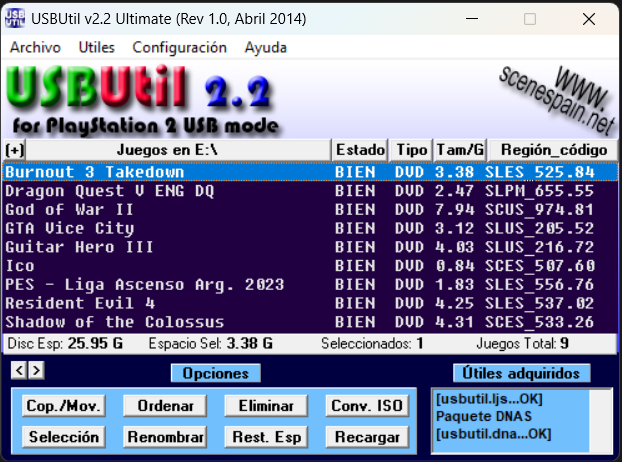
Task: Click the Renombrar button
Action: click(x=165, y=437)
